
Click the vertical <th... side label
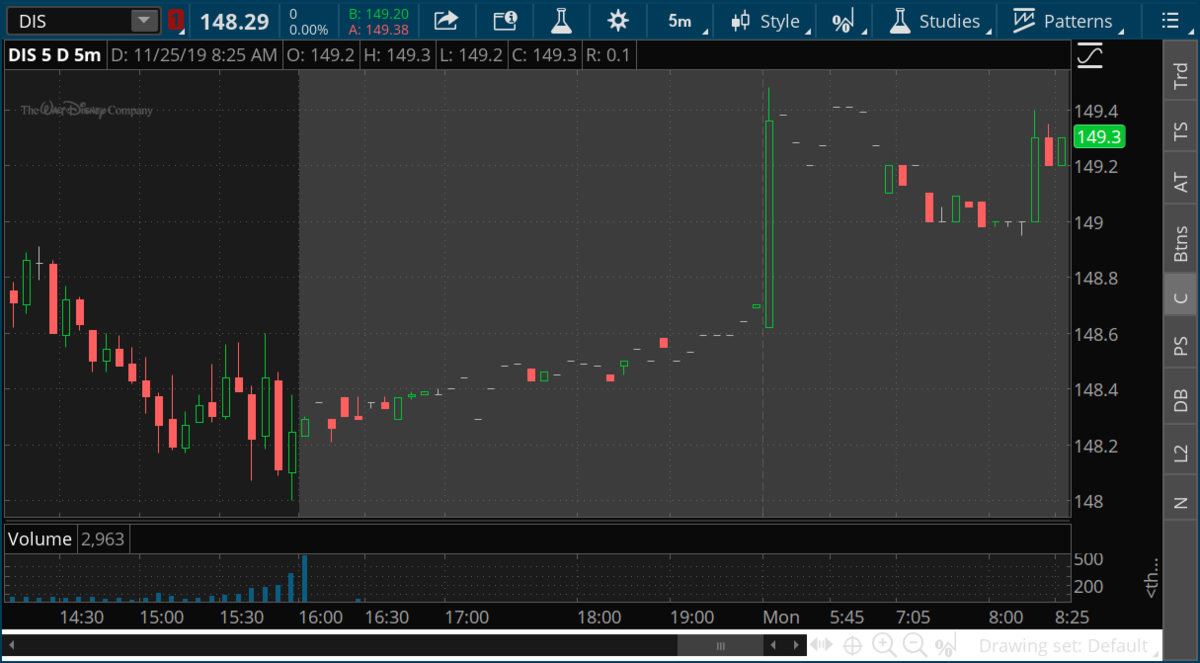(1152, 577)
